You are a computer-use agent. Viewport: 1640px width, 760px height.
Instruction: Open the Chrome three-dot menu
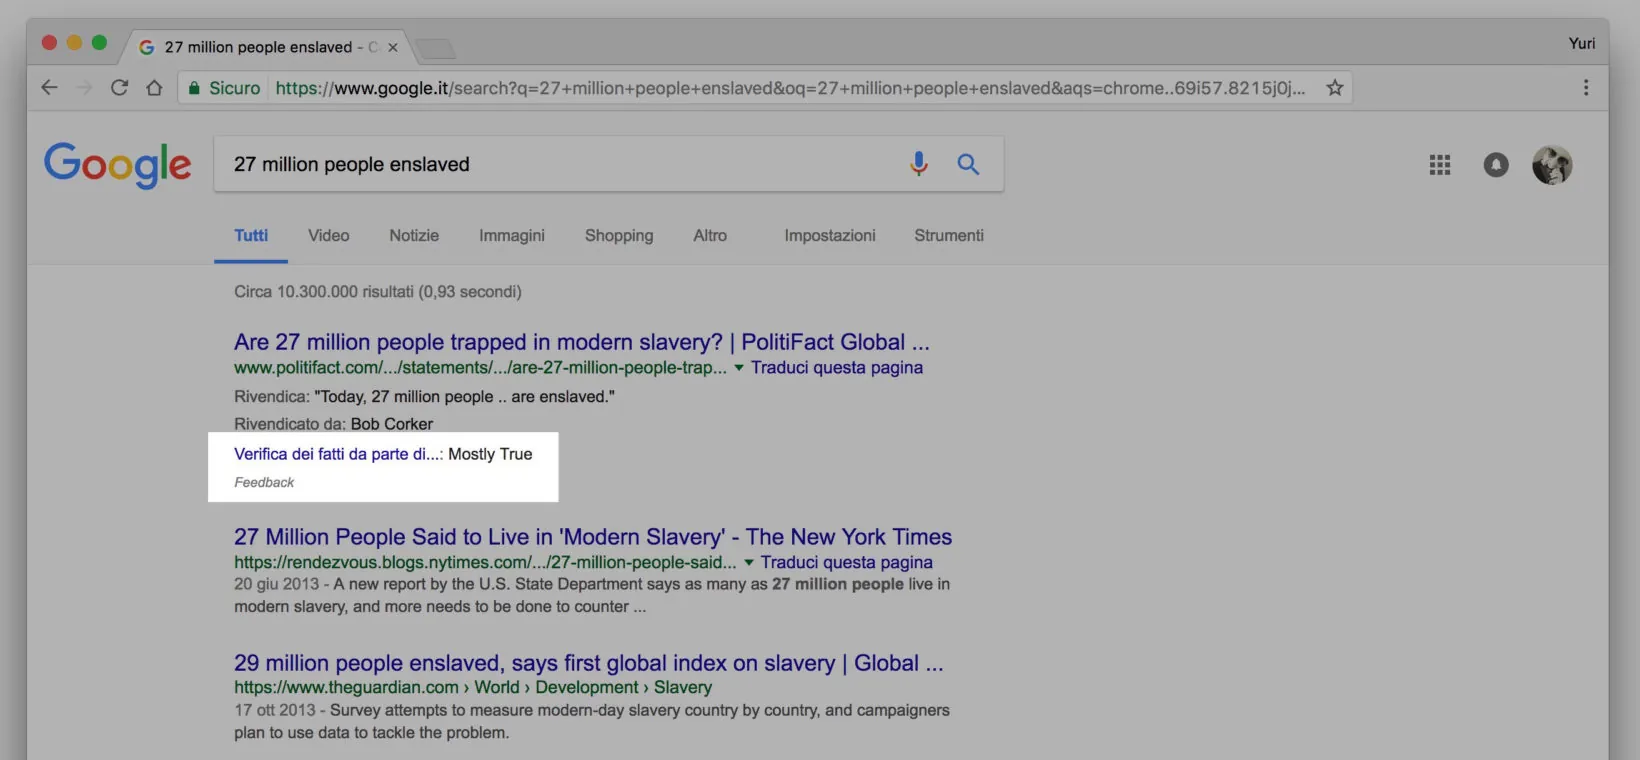(x=1586, y=88)
